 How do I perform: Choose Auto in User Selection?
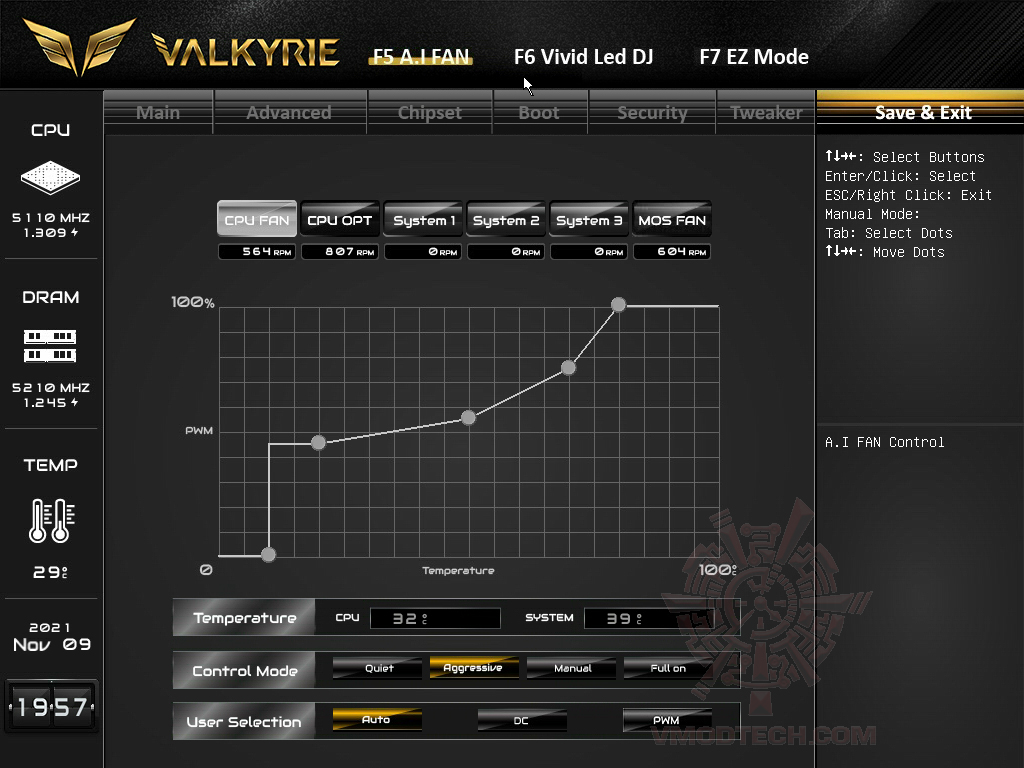point(377,720)
